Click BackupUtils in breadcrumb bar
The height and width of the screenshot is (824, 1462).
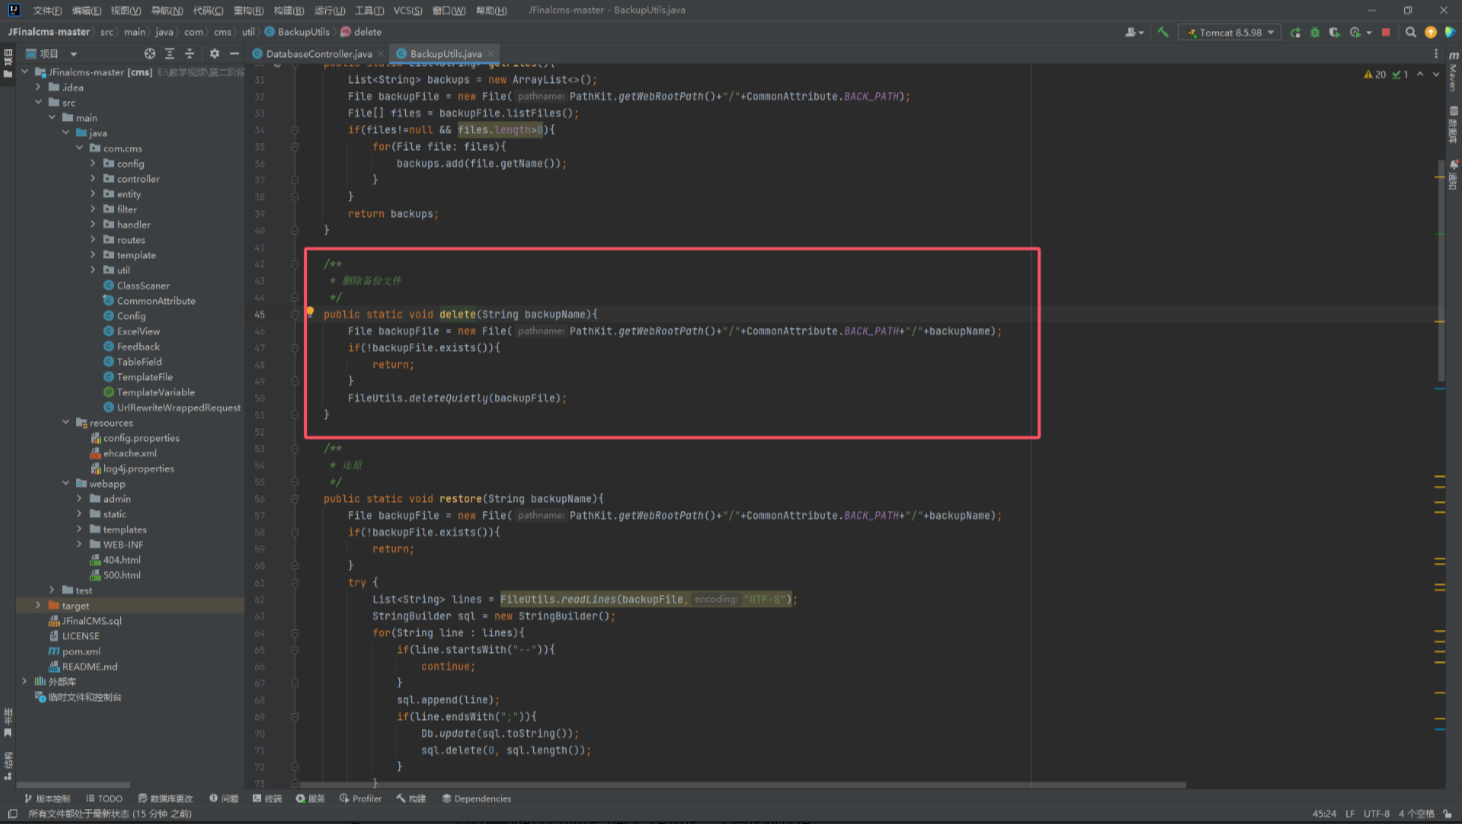(x=297, y=32)
